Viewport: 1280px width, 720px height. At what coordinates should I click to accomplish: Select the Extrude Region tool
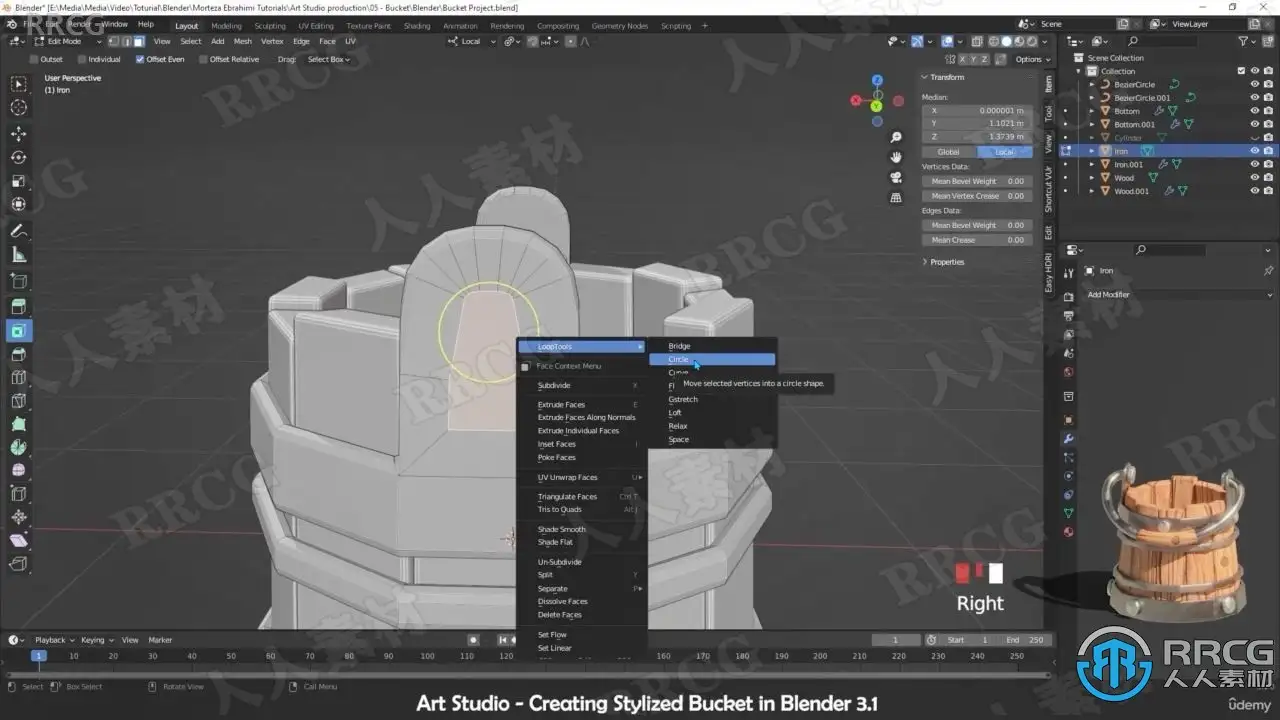(x=18, y=307)
